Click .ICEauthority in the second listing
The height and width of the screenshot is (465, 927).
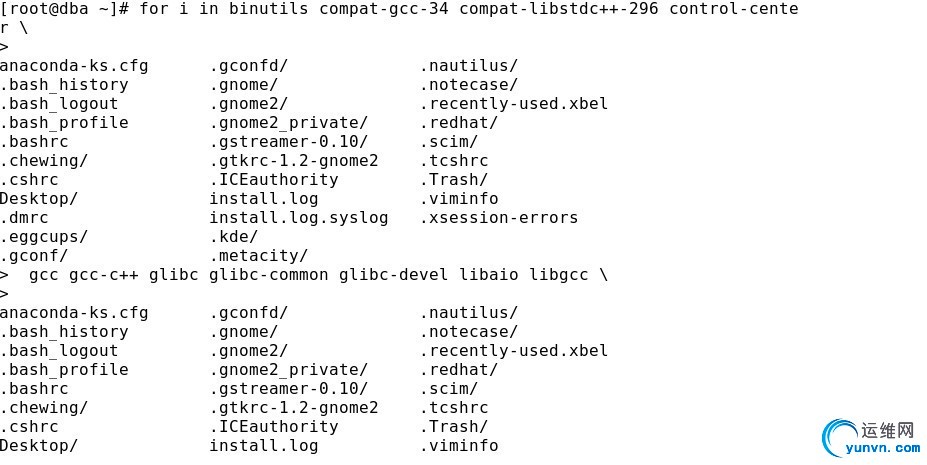point(274,427)
